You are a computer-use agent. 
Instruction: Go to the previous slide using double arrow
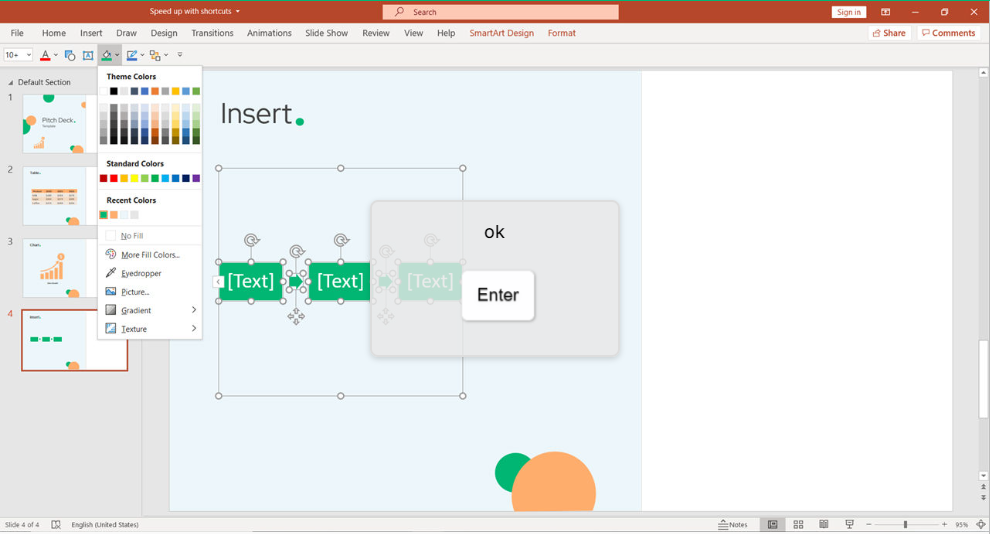pos(983,487)
